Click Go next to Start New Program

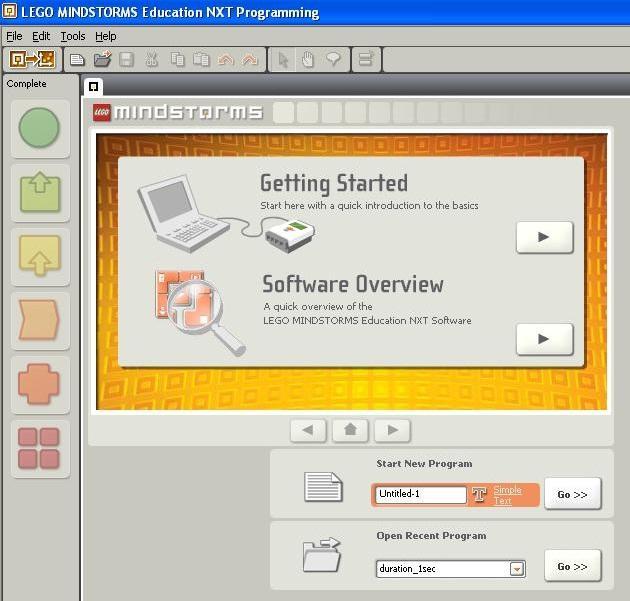click(573, 494)
